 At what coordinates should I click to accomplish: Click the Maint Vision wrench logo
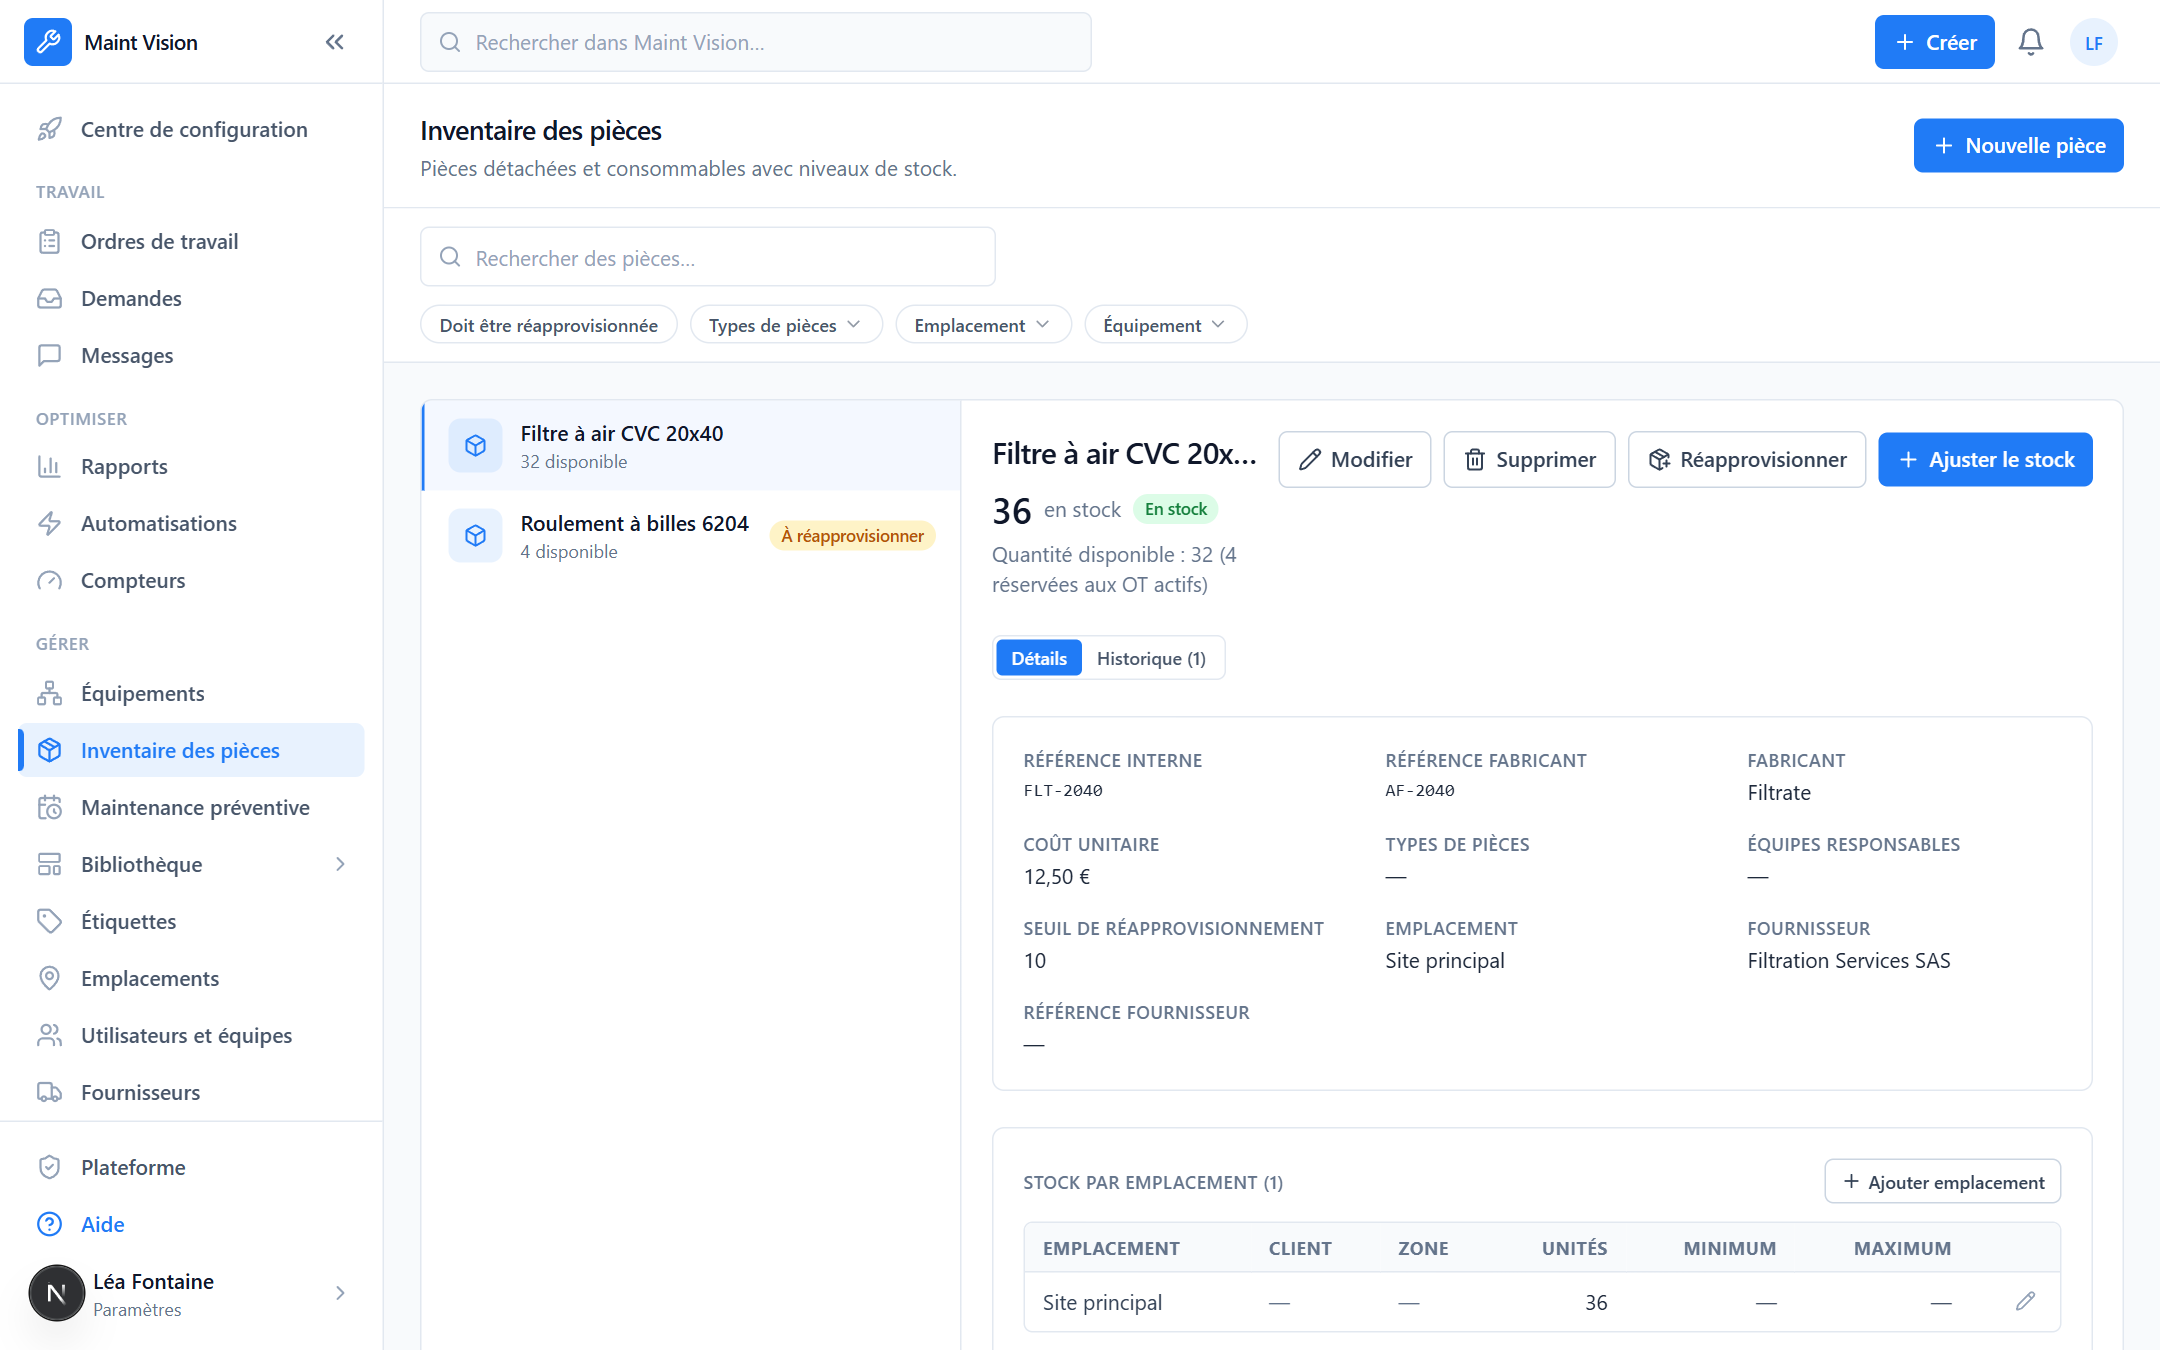coord(48,42)
